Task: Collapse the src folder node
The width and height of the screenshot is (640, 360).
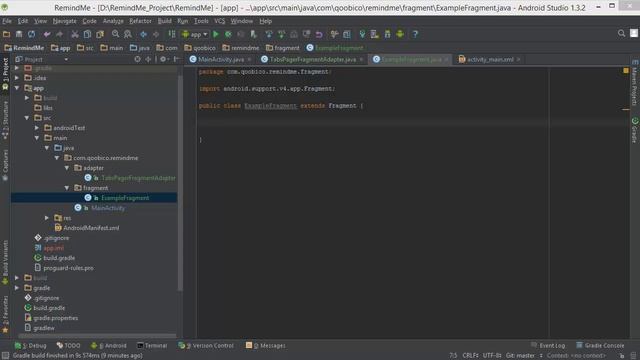Action: pyautogui.click(x=27, y=118)
